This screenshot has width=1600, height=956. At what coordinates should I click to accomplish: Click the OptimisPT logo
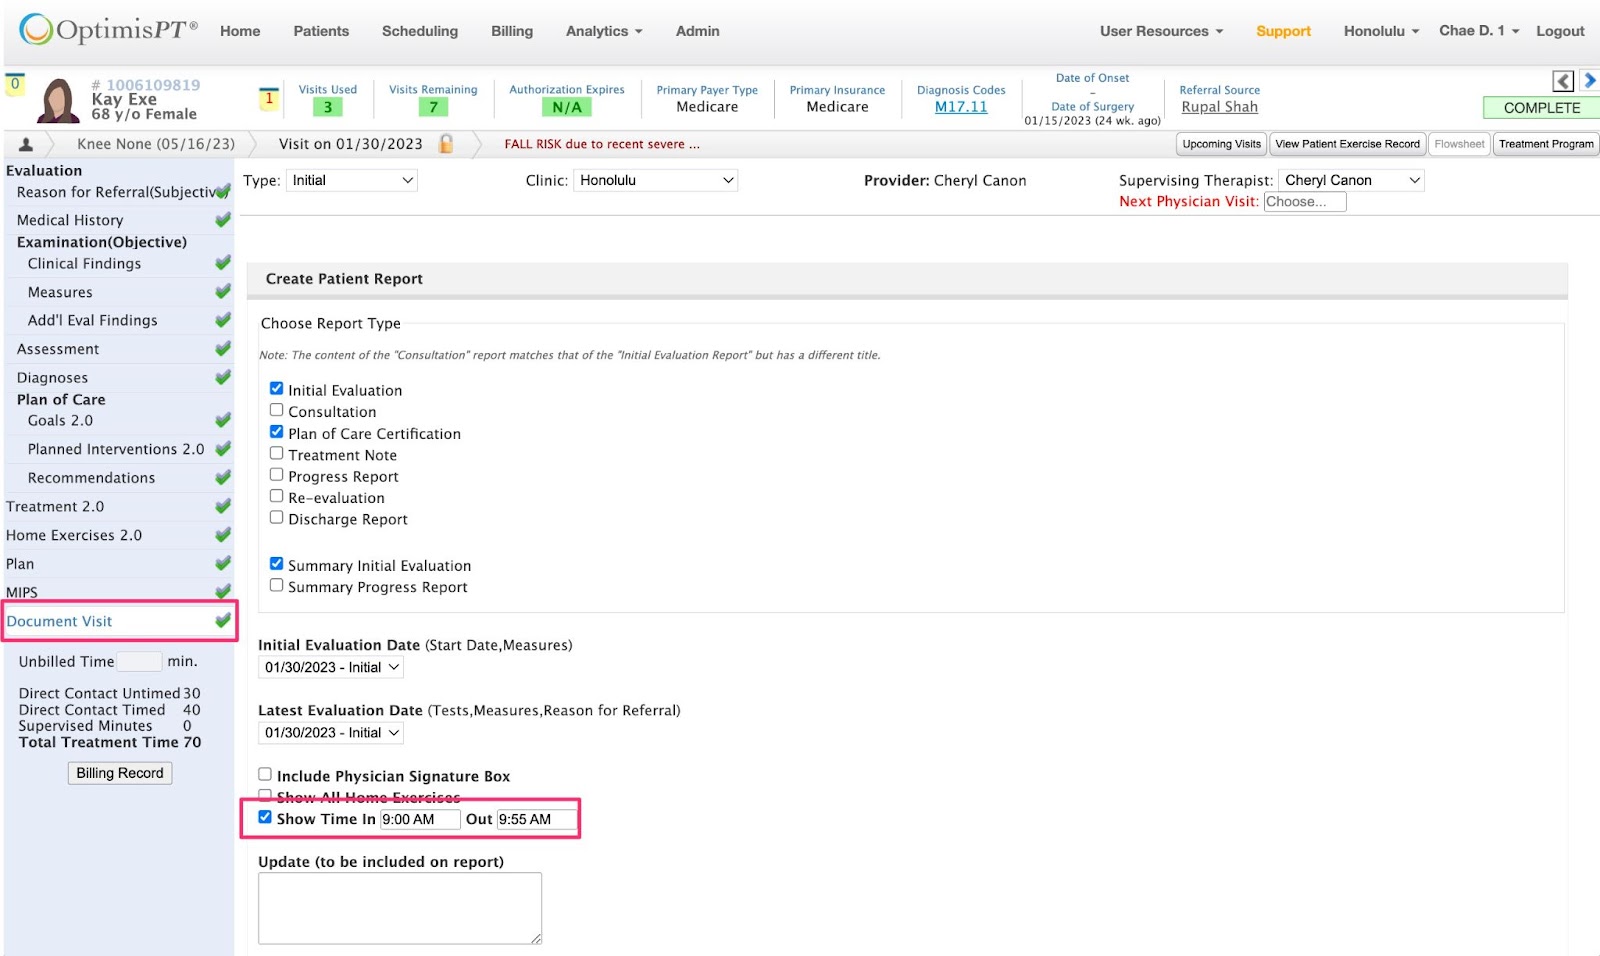tap(108, 30)
